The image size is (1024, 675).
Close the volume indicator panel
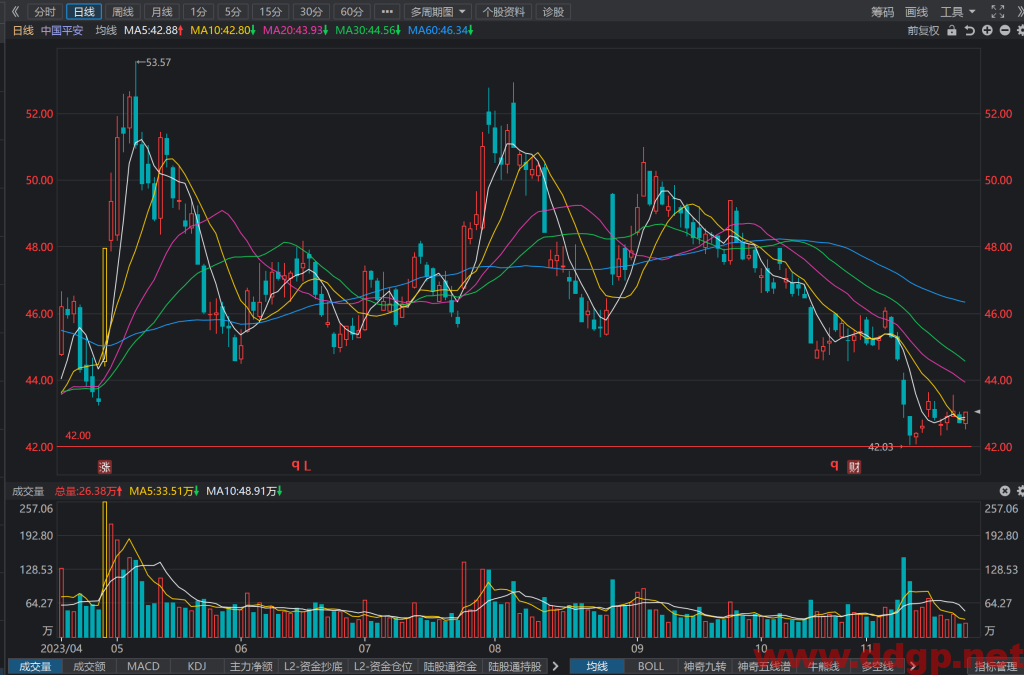tap(1004, 491)
